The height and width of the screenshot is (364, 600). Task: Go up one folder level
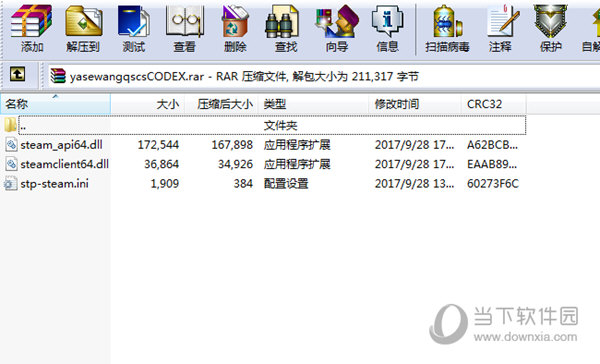(x=18, y=74)
